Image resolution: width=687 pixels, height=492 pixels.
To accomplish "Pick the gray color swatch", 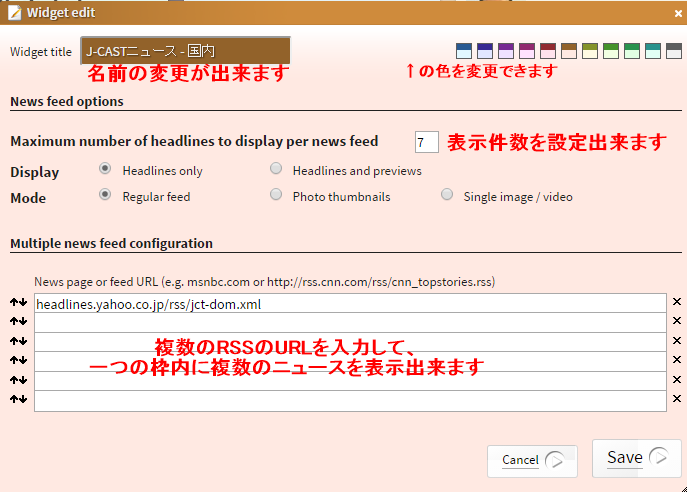I will point(674,51).
